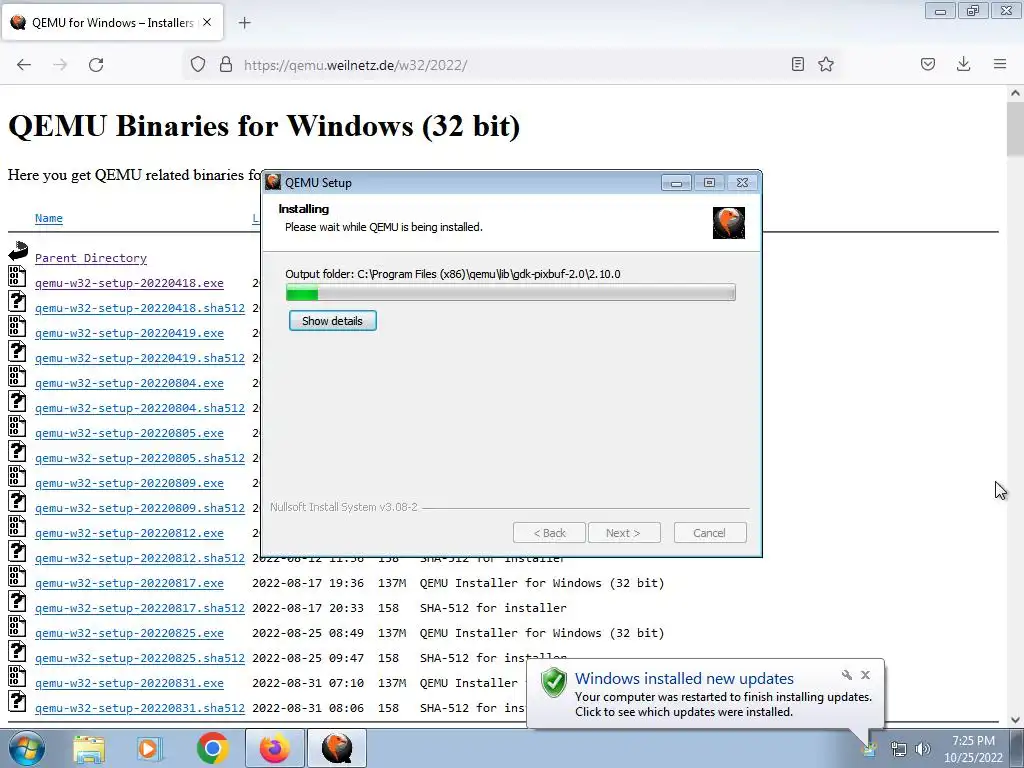
Task: Click the unknown file icon beside qemu-w32-setup-20220418.sha512
Action: click(18, 301)
